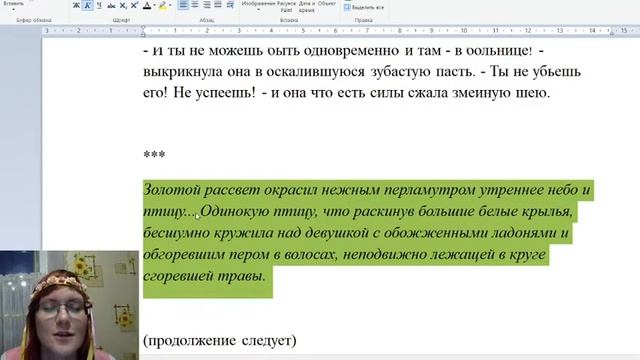Center align the text

point(195,5)
